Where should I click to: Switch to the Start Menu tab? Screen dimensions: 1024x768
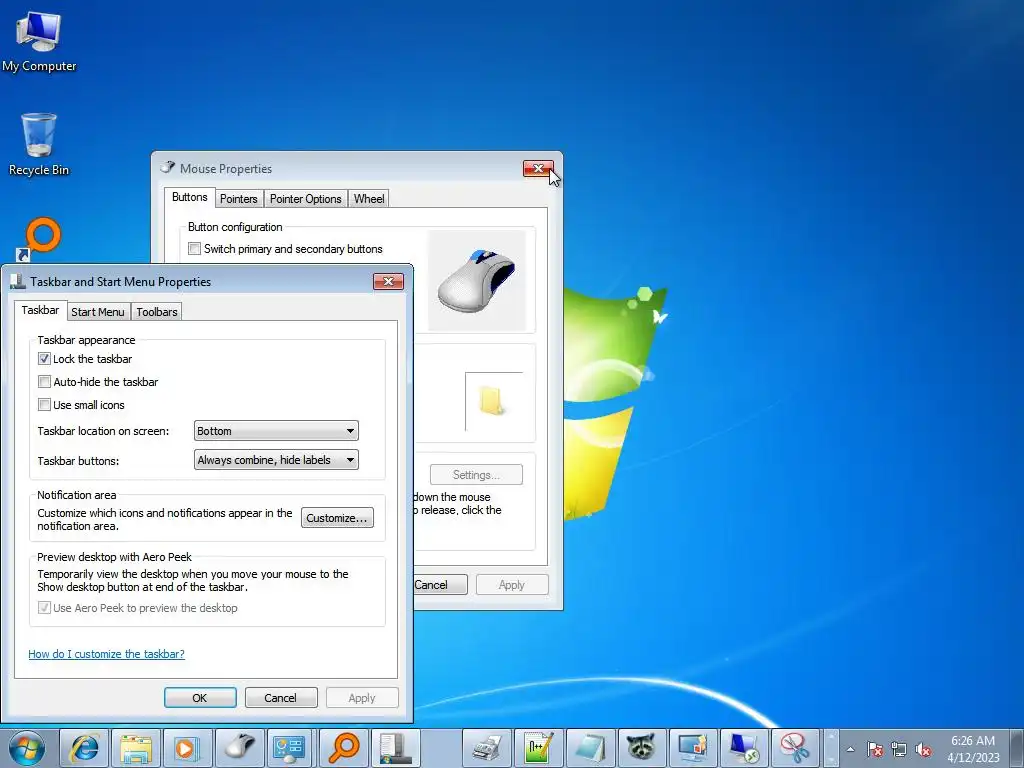98,312
